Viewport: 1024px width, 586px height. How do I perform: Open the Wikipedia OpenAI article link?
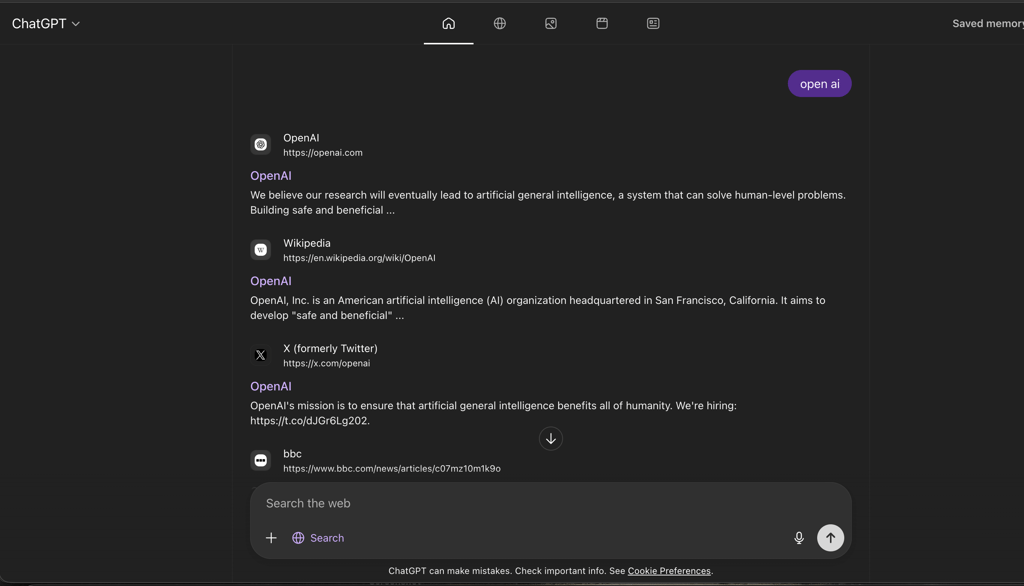pyautogui.click(x=270, y=281)
